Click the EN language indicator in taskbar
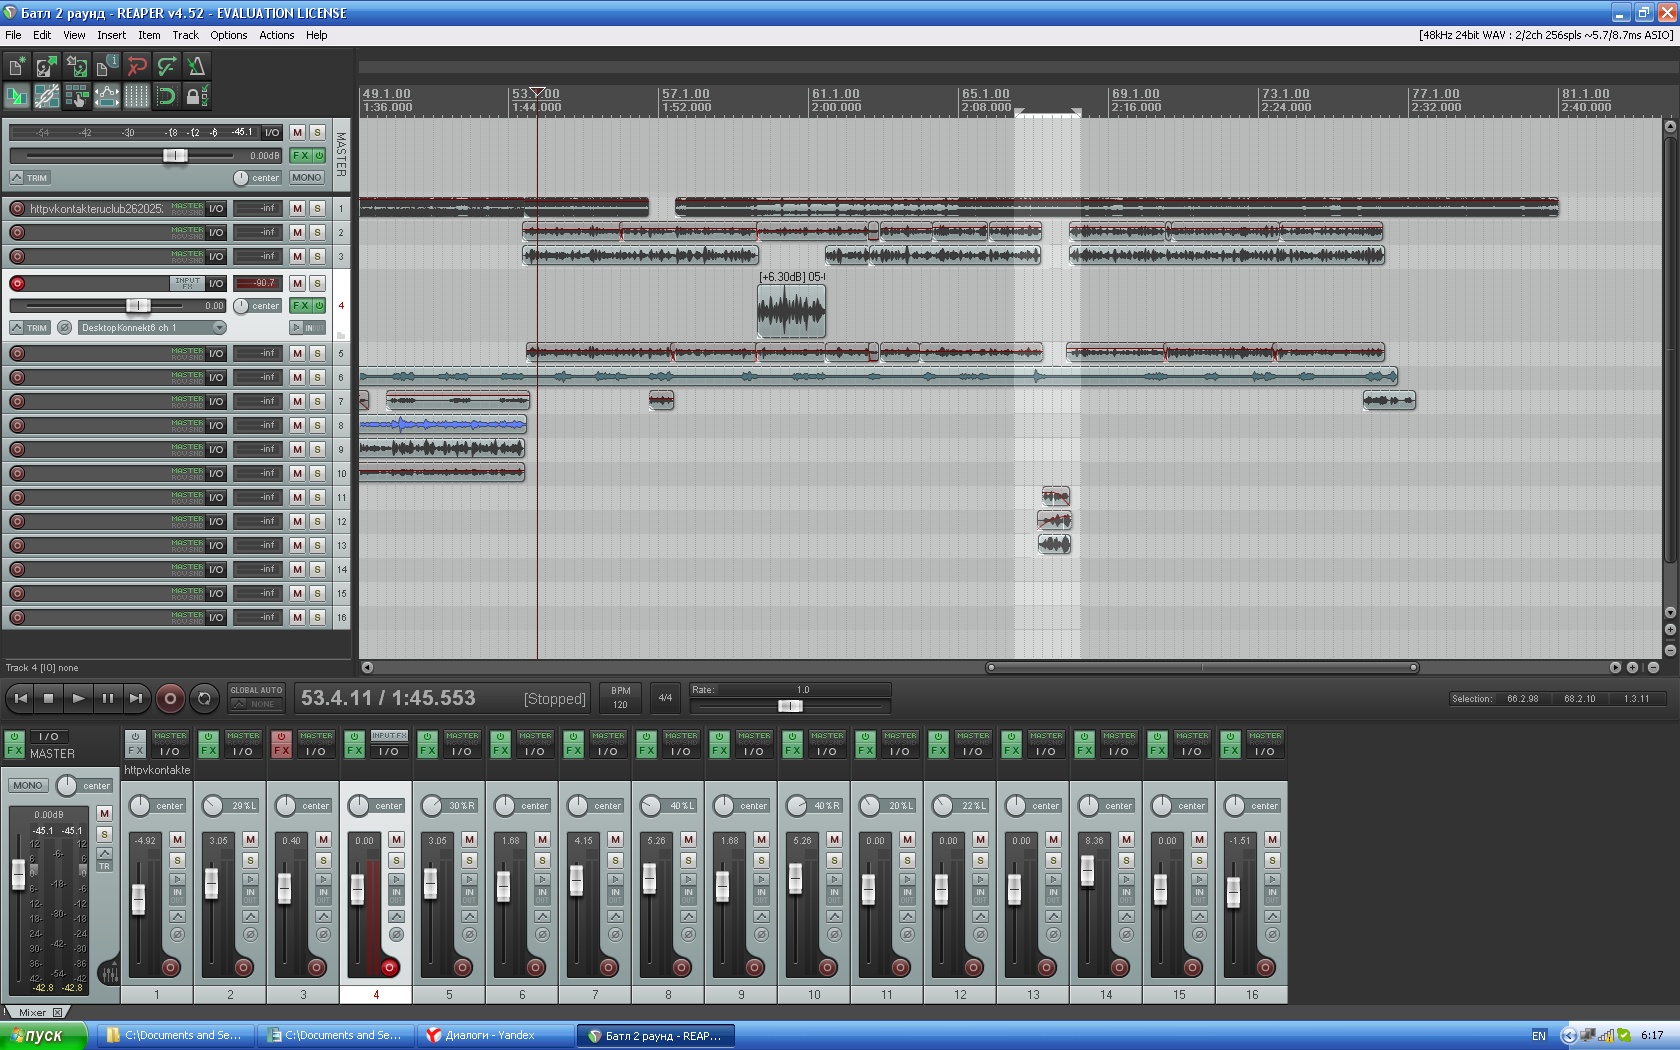Viewport: 1680px width, 1050px height. pos(1538,1036)
